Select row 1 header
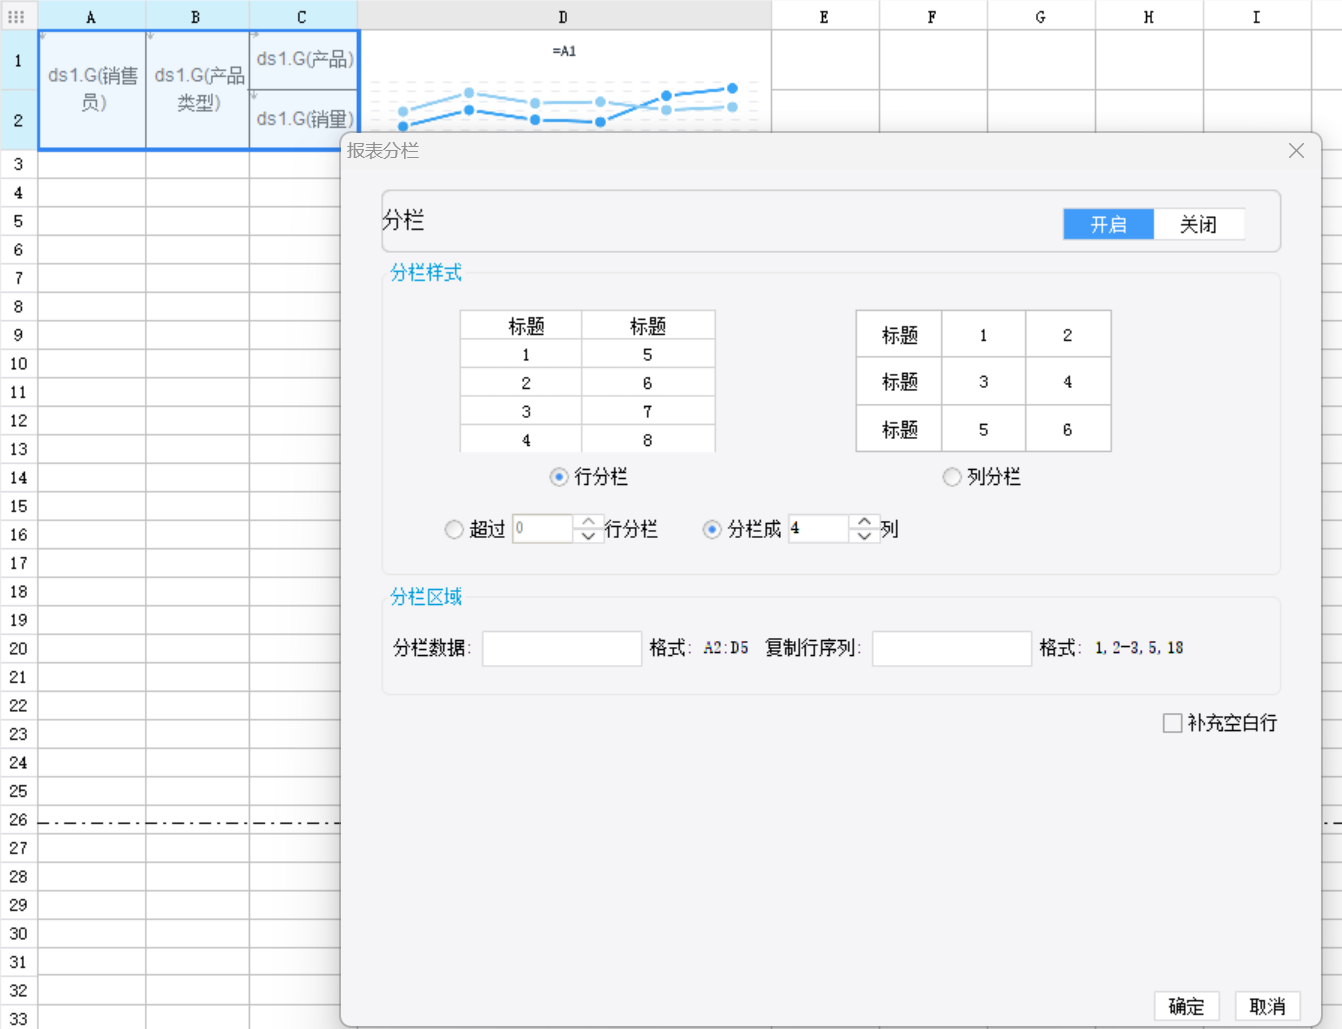Viewport: 1342px width, 1029px height. point(18,61)
